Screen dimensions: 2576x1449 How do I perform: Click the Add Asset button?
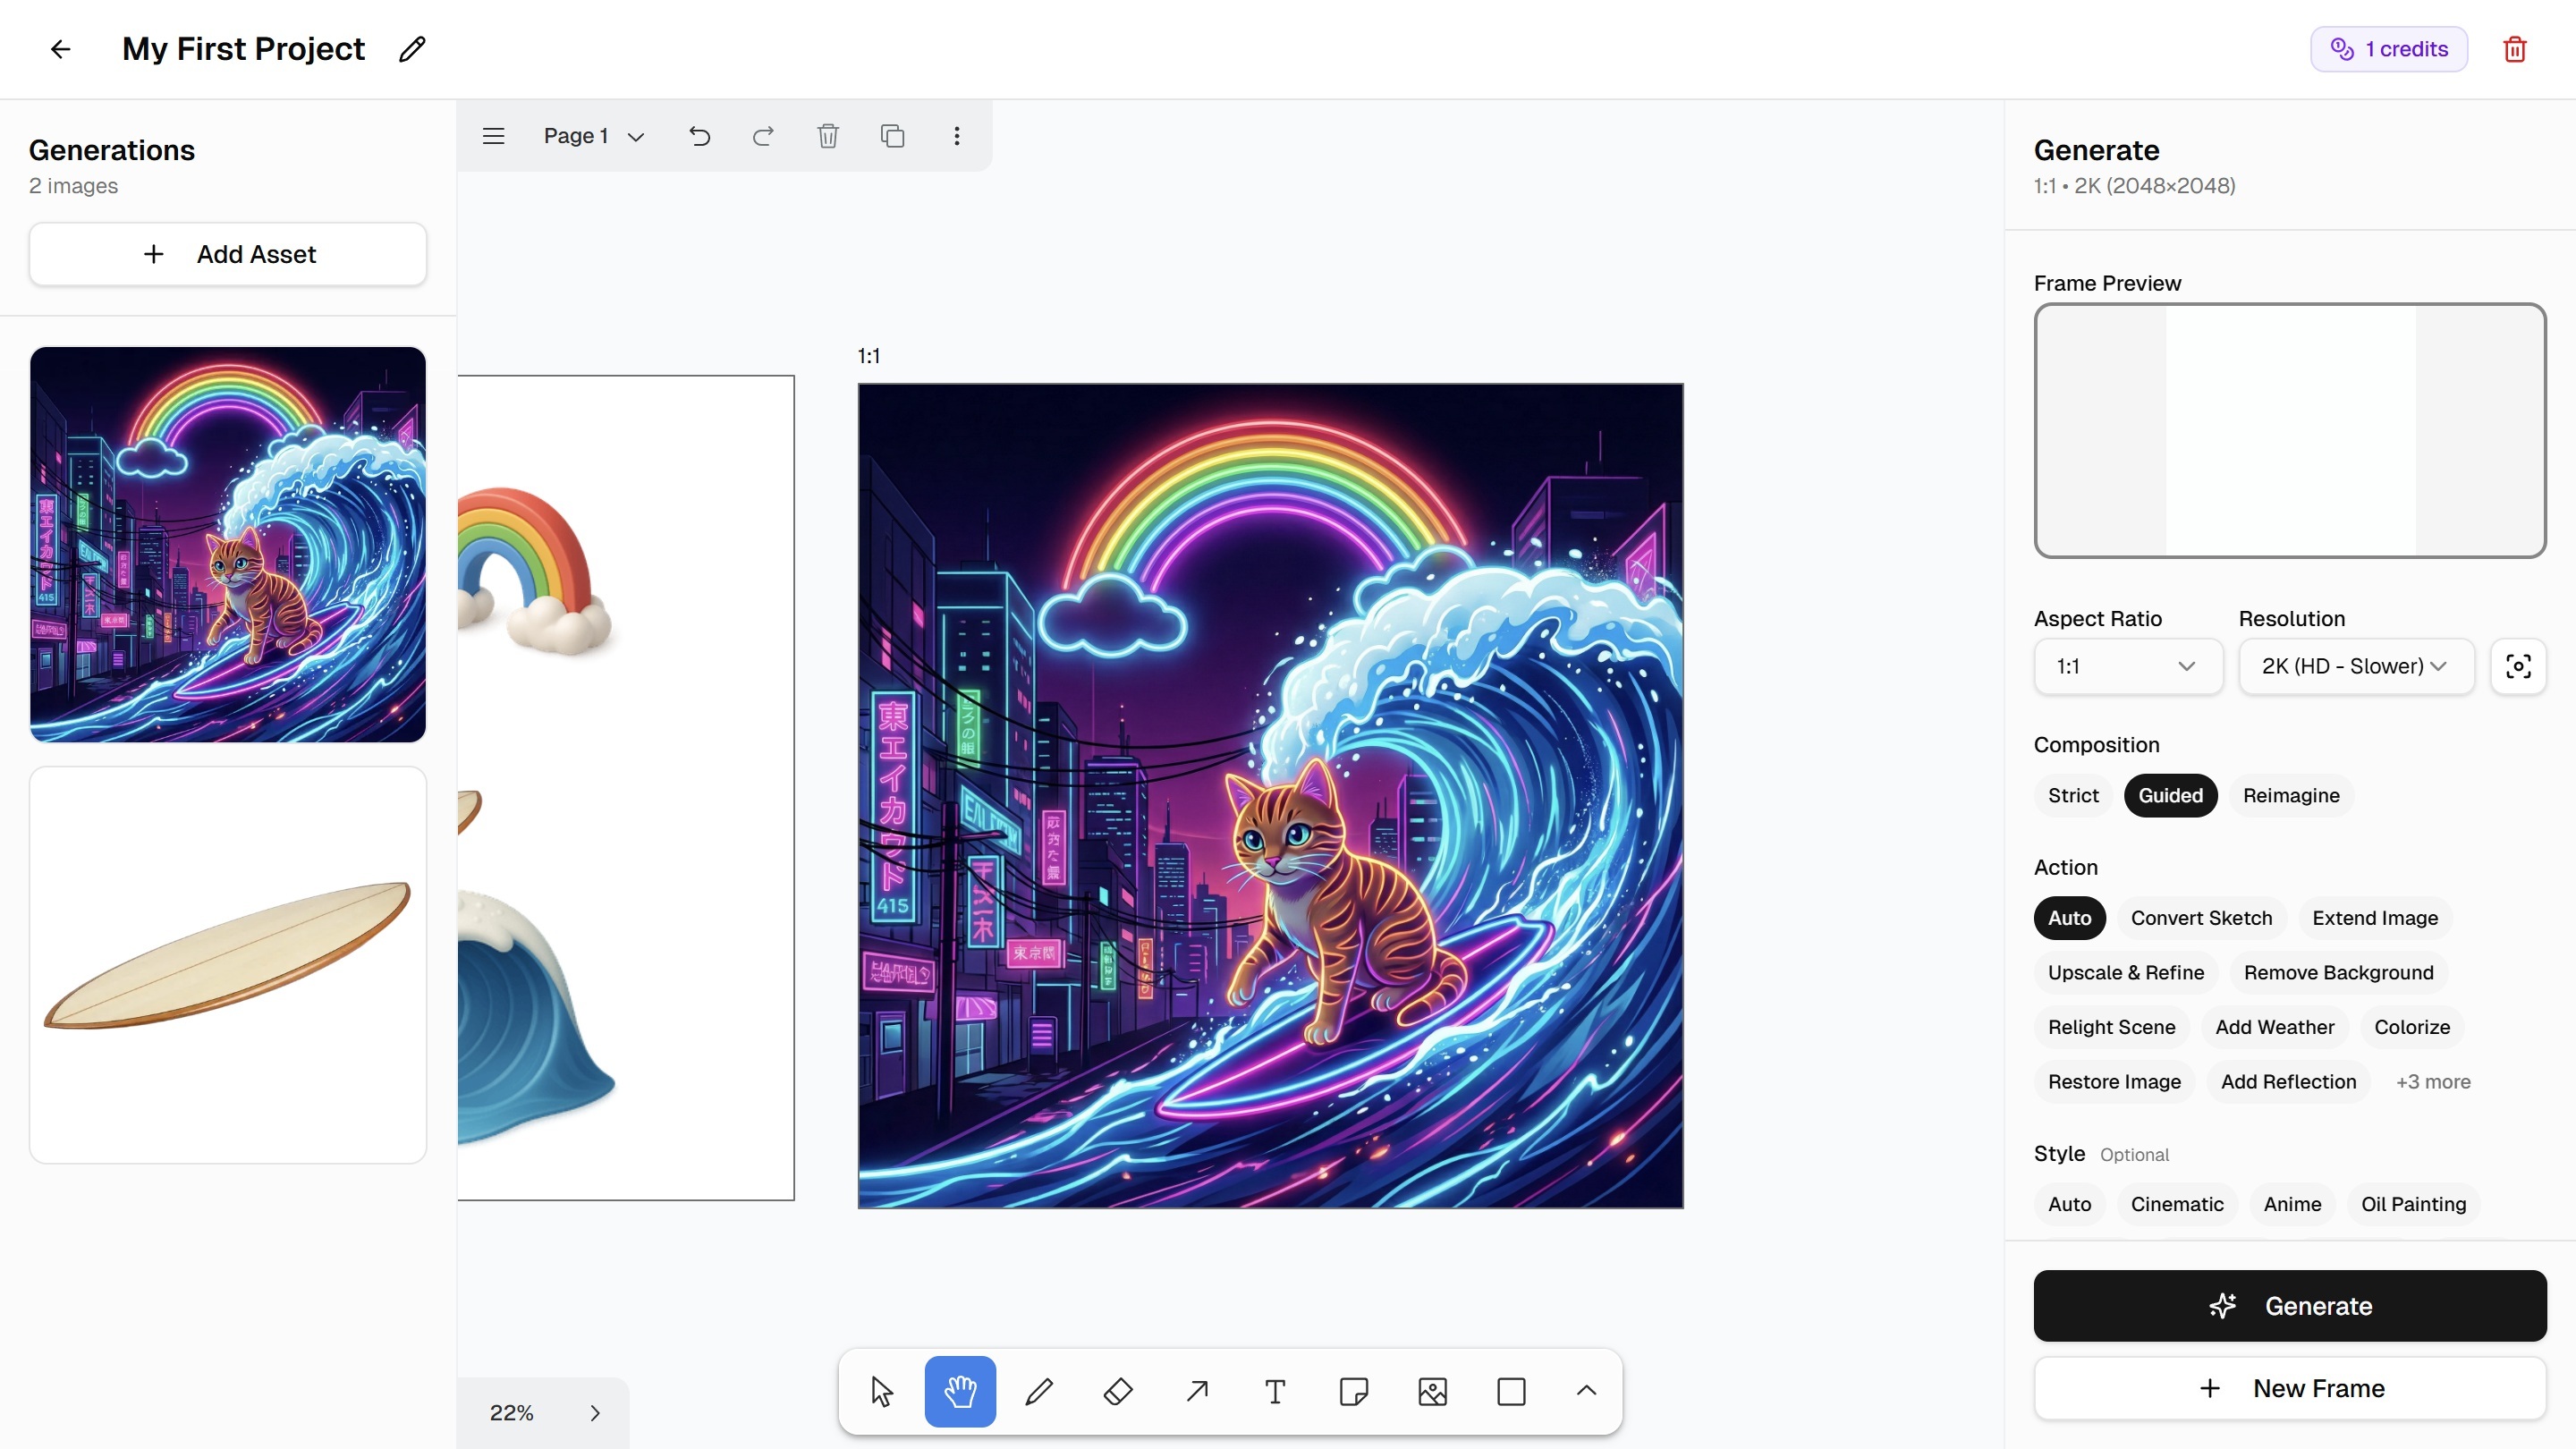click(228, 254)
